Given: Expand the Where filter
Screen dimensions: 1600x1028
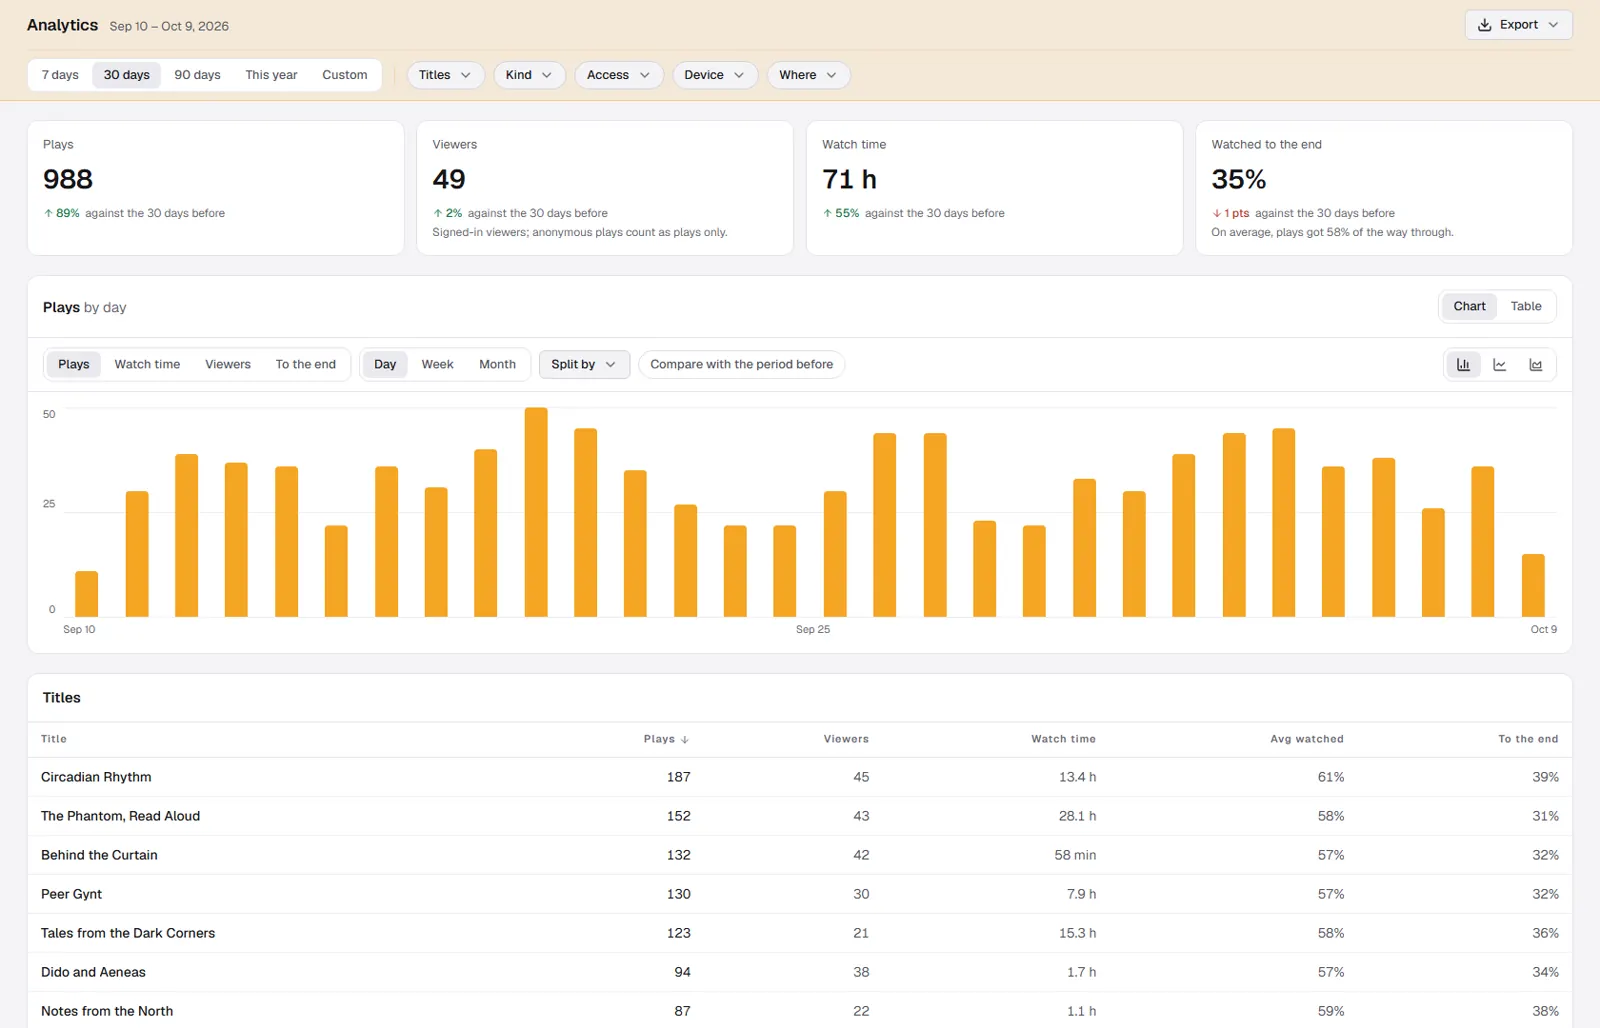Looking at the screenshot, I should (808, 75).
